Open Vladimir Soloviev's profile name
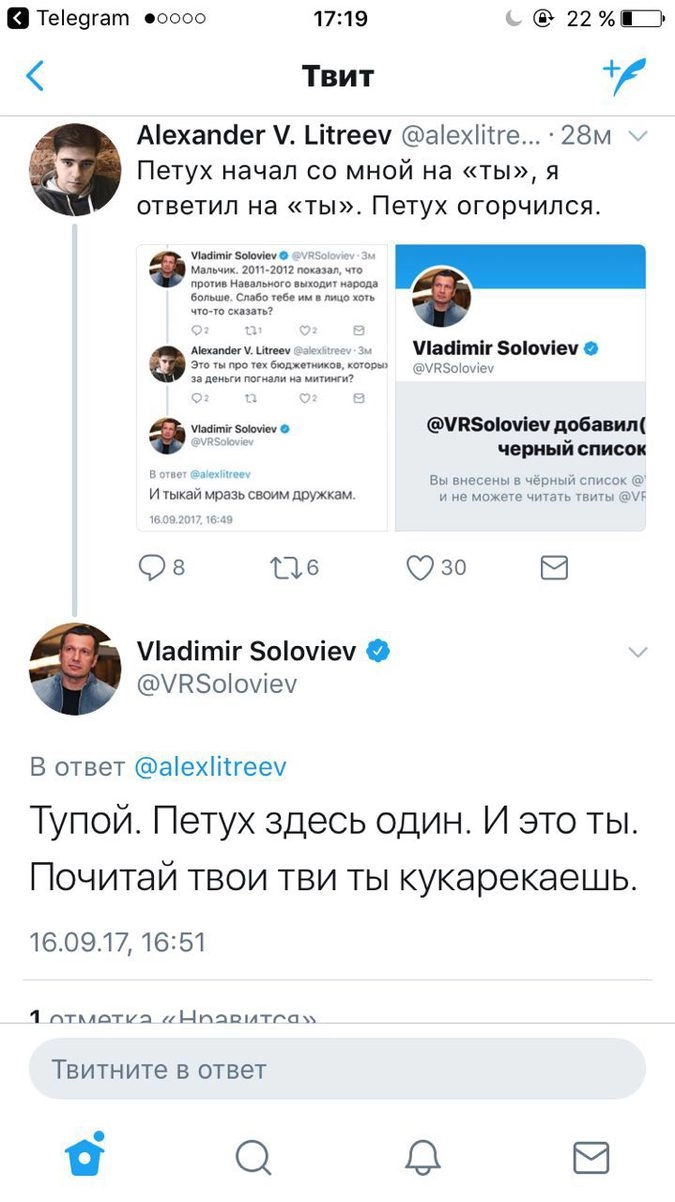The height and width of the screenshot is (1202, 675). [246, 651]
